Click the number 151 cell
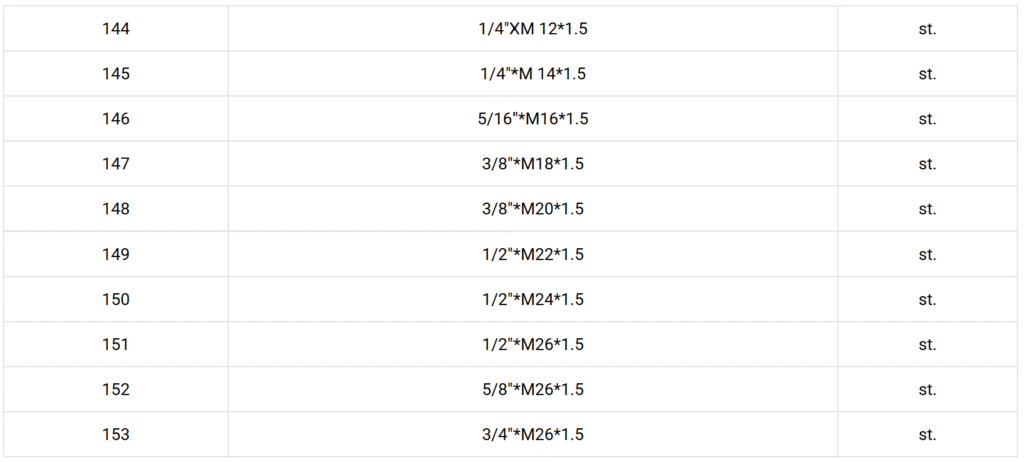1024x462 pixels. tap(116, 344)
